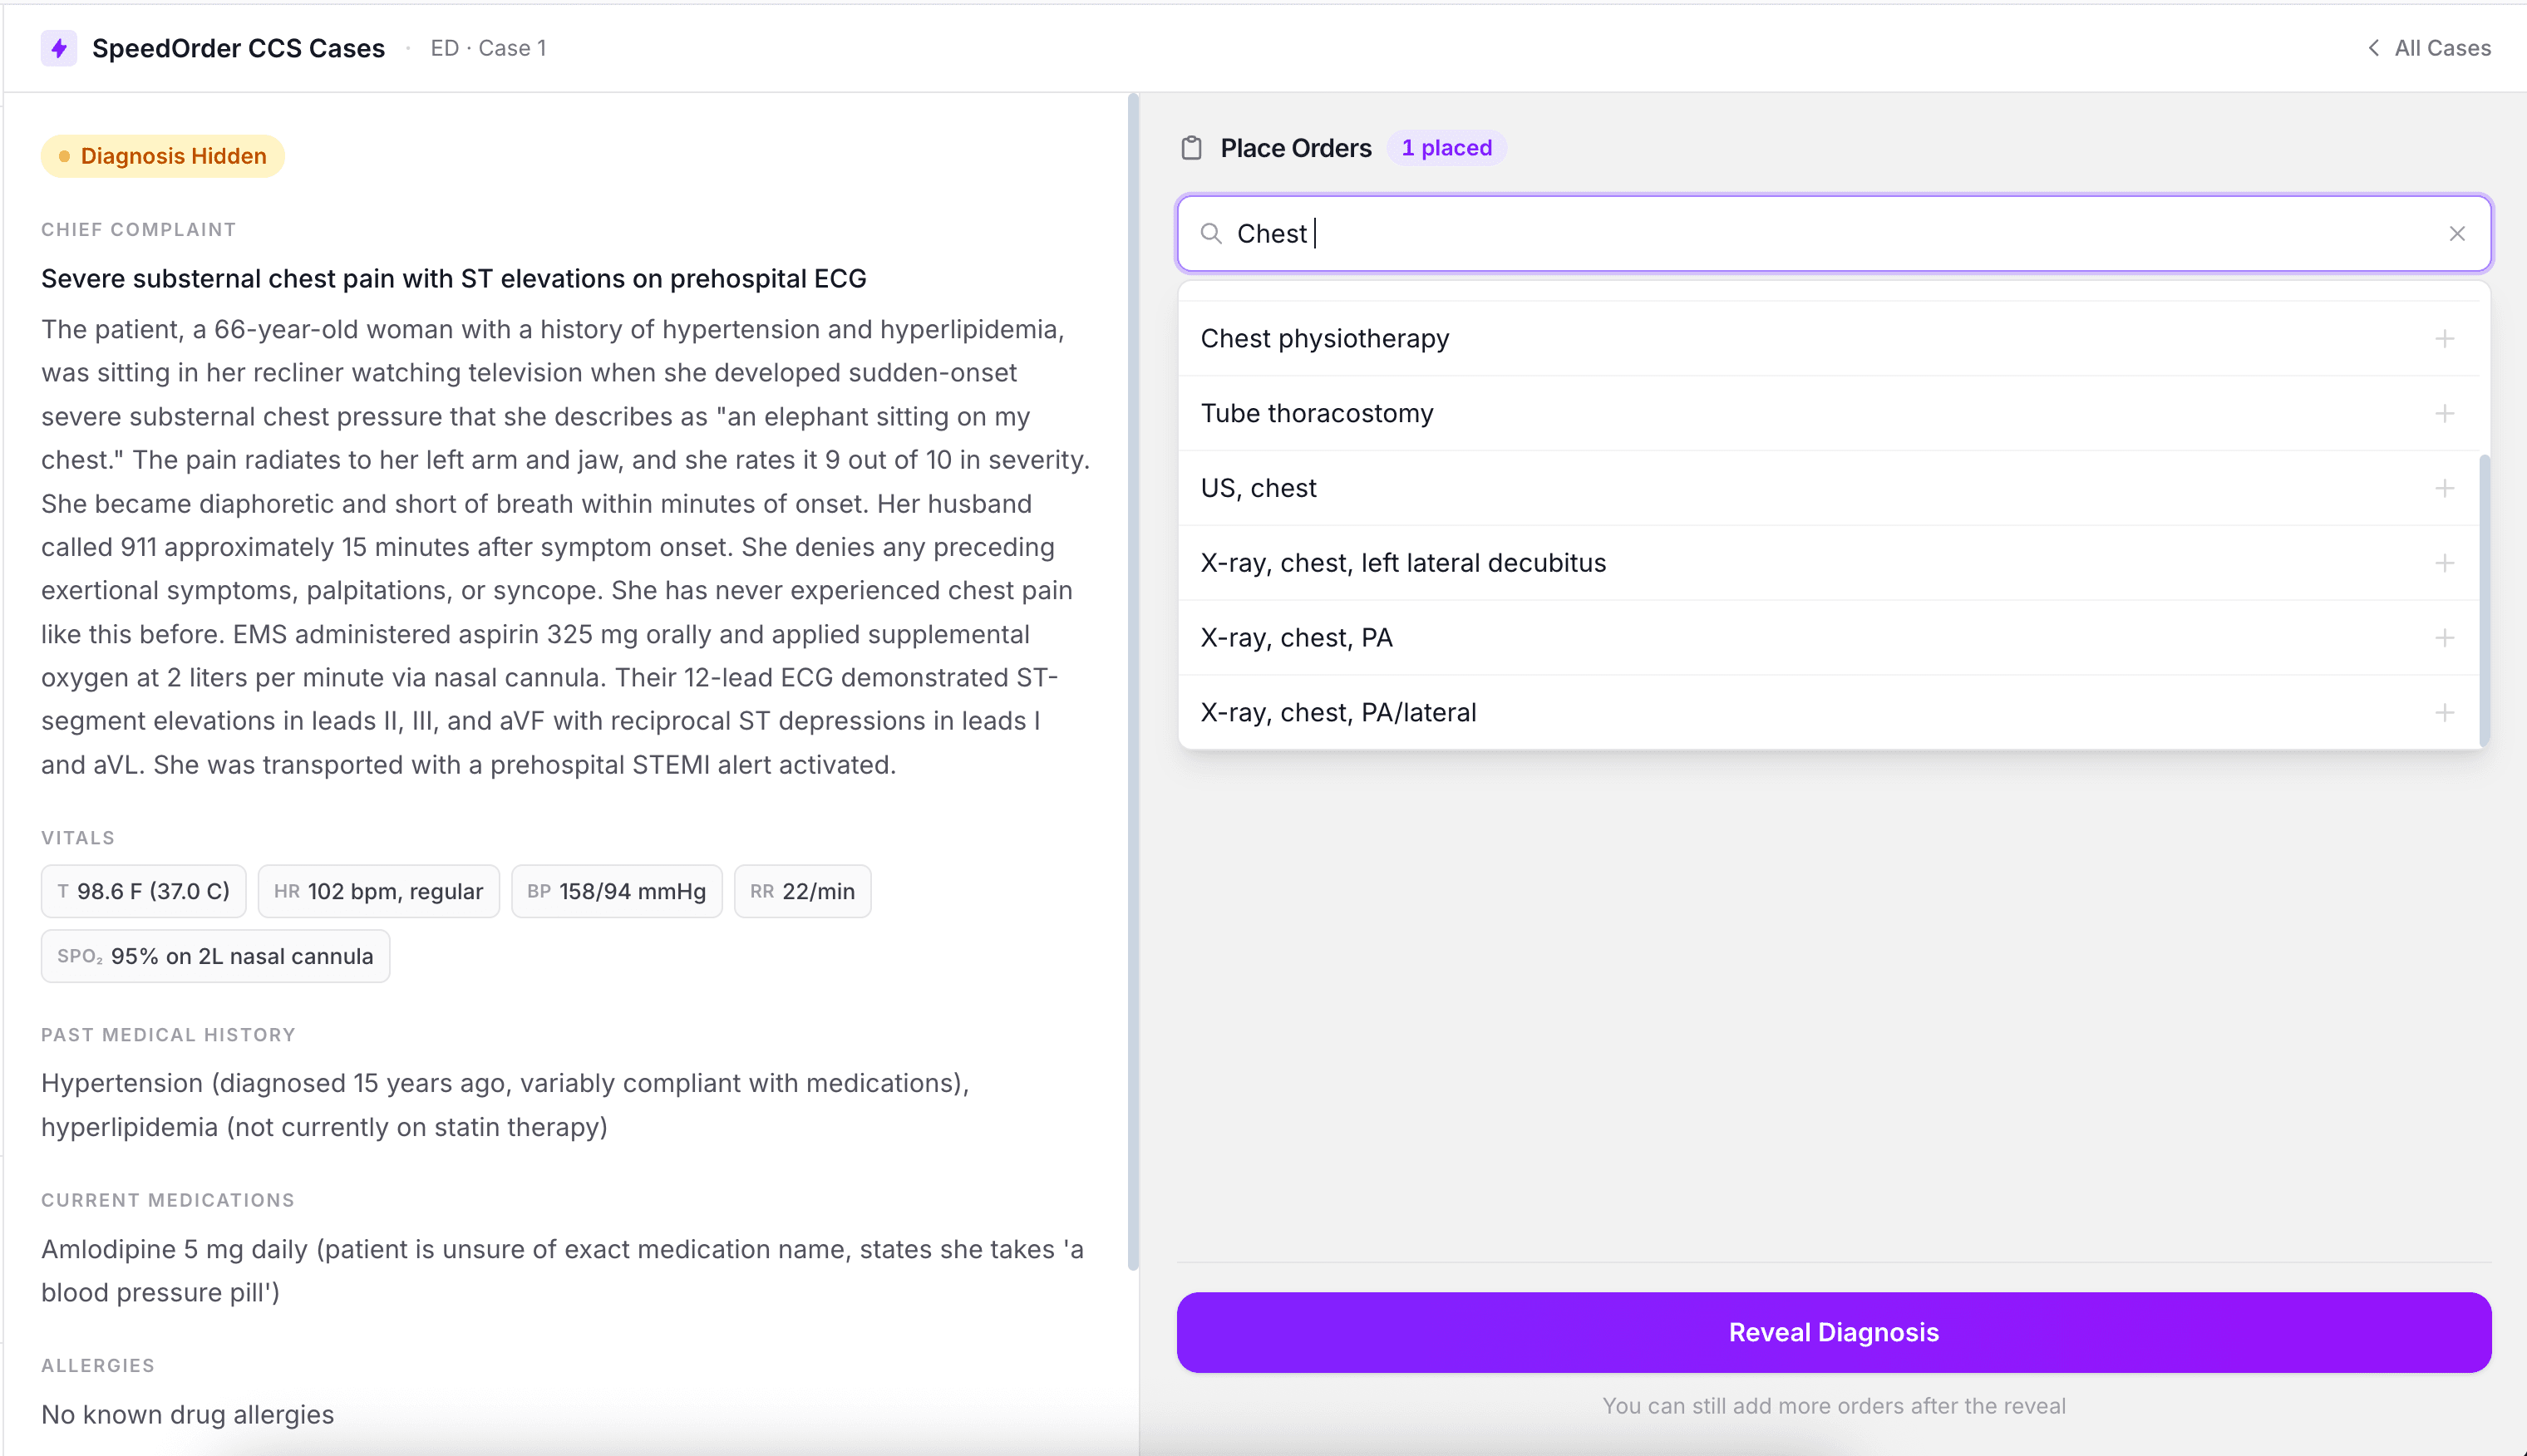Add Tube thoracostomy with its plus icon
Screen dimensions: 2527x1456
tap(2445, 414)
